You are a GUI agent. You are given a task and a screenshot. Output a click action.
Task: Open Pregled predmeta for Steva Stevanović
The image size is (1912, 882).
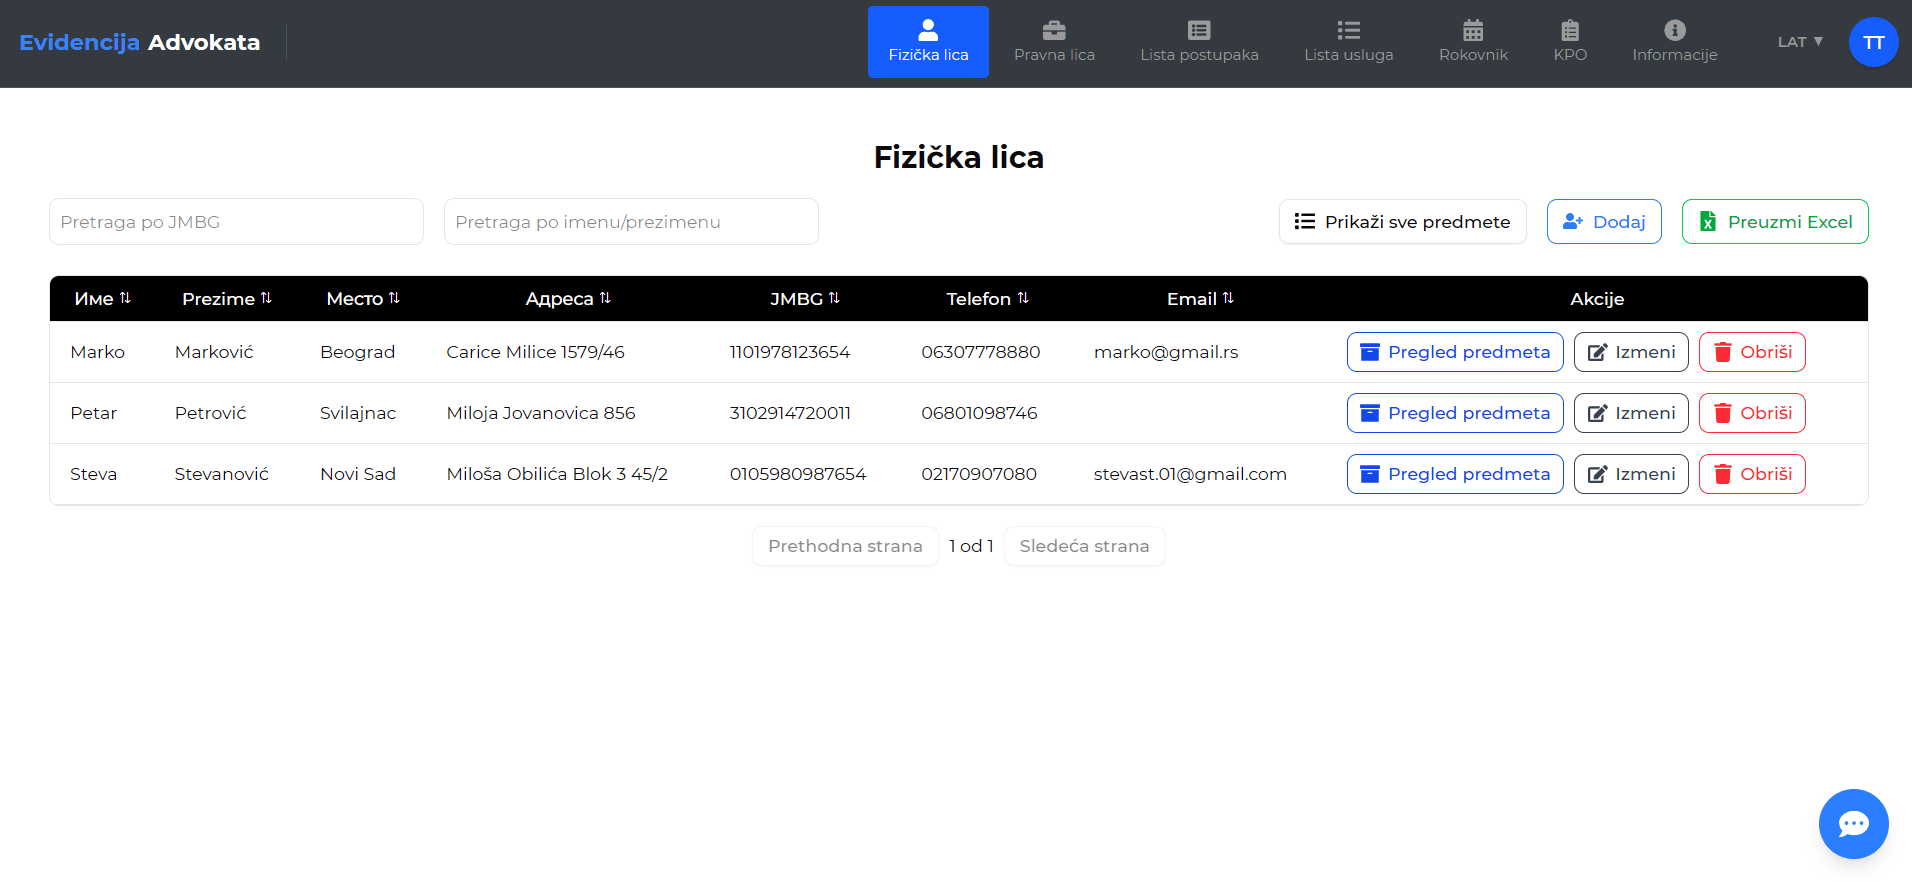pyautogui.click(x=1455, y=474)
